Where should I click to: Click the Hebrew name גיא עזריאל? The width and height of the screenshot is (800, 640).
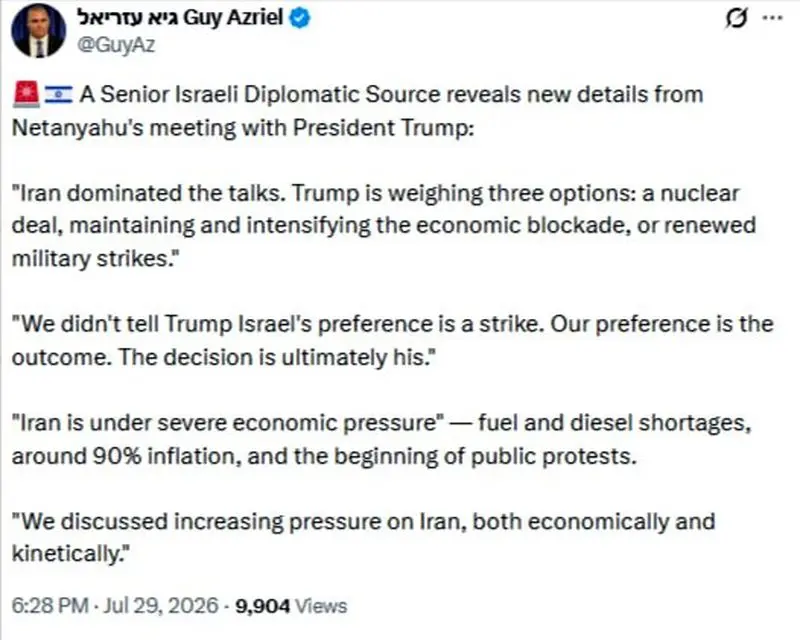127,18
